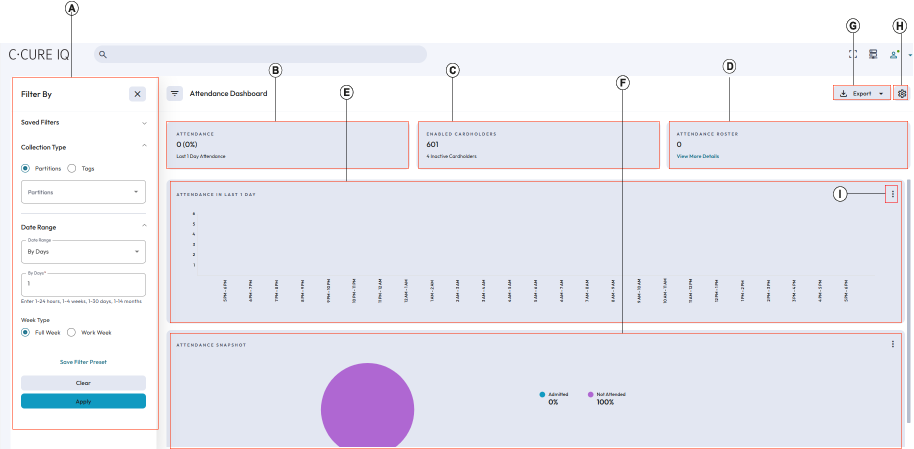Click the Apply filter button

pos(83,401)
